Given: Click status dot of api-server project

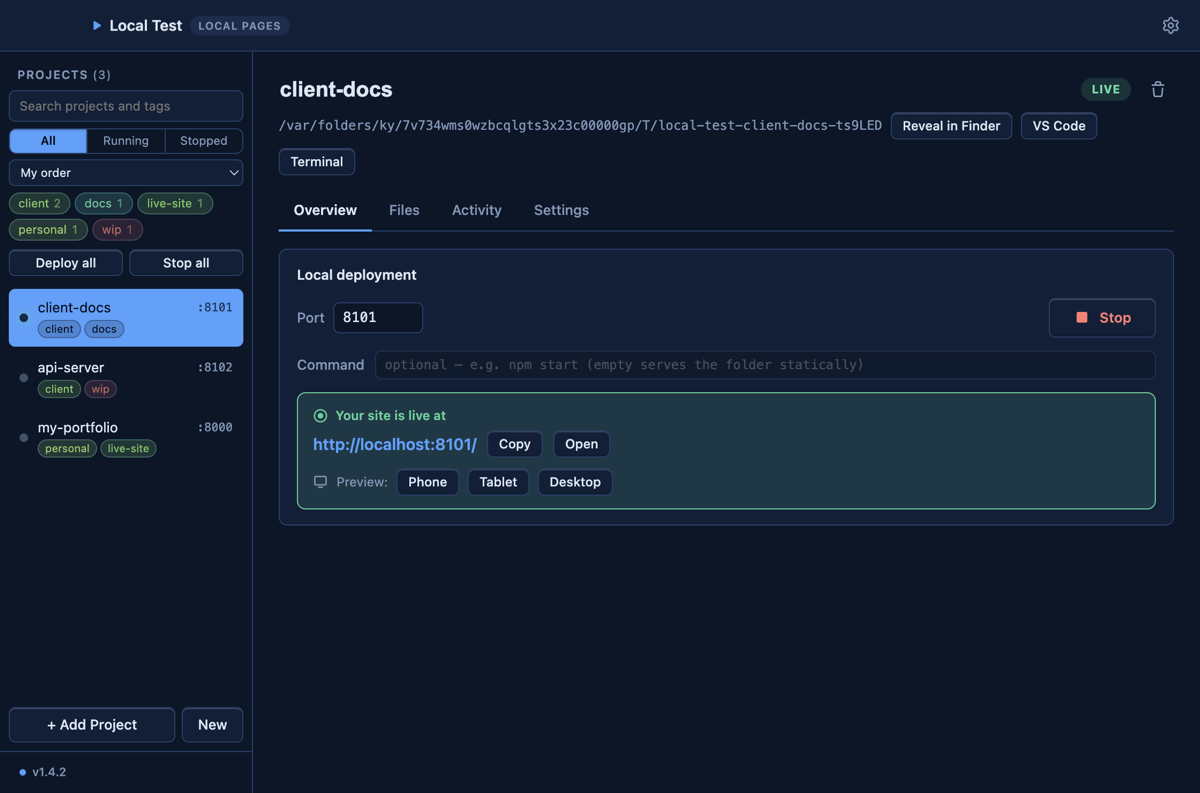Looking at the screenshot, I should 24,378.
